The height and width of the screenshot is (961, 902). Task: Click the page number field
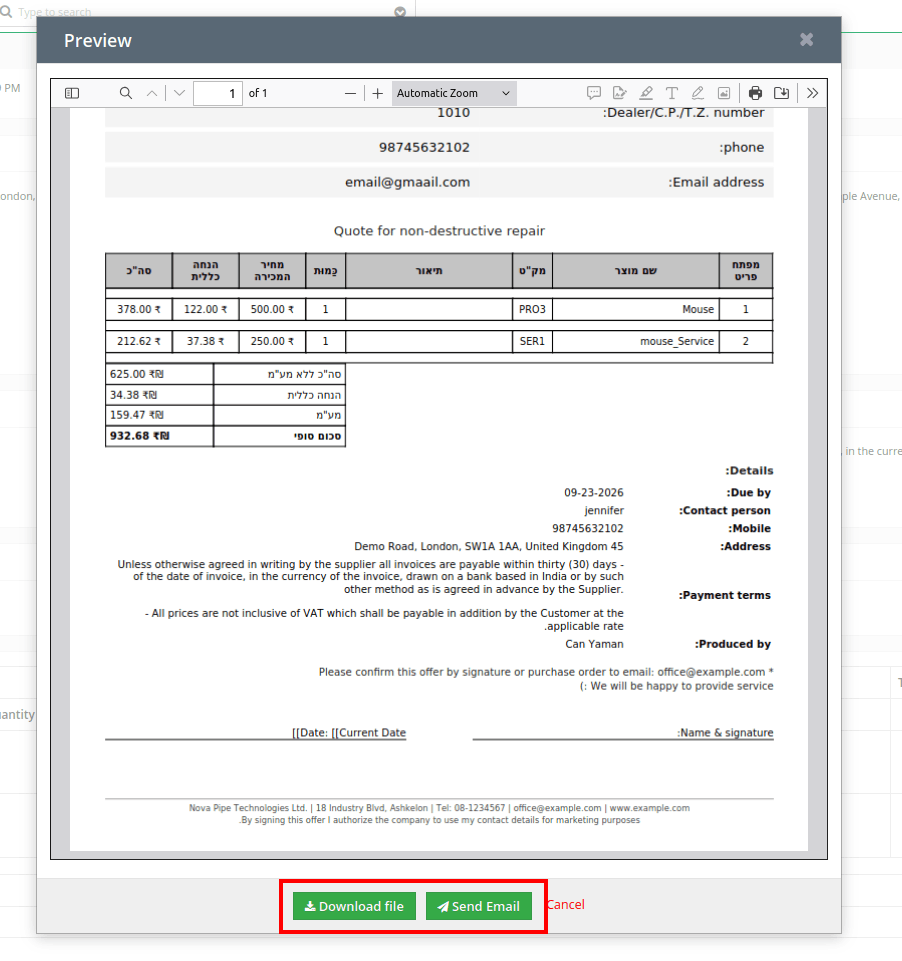(x=218, y=93)
